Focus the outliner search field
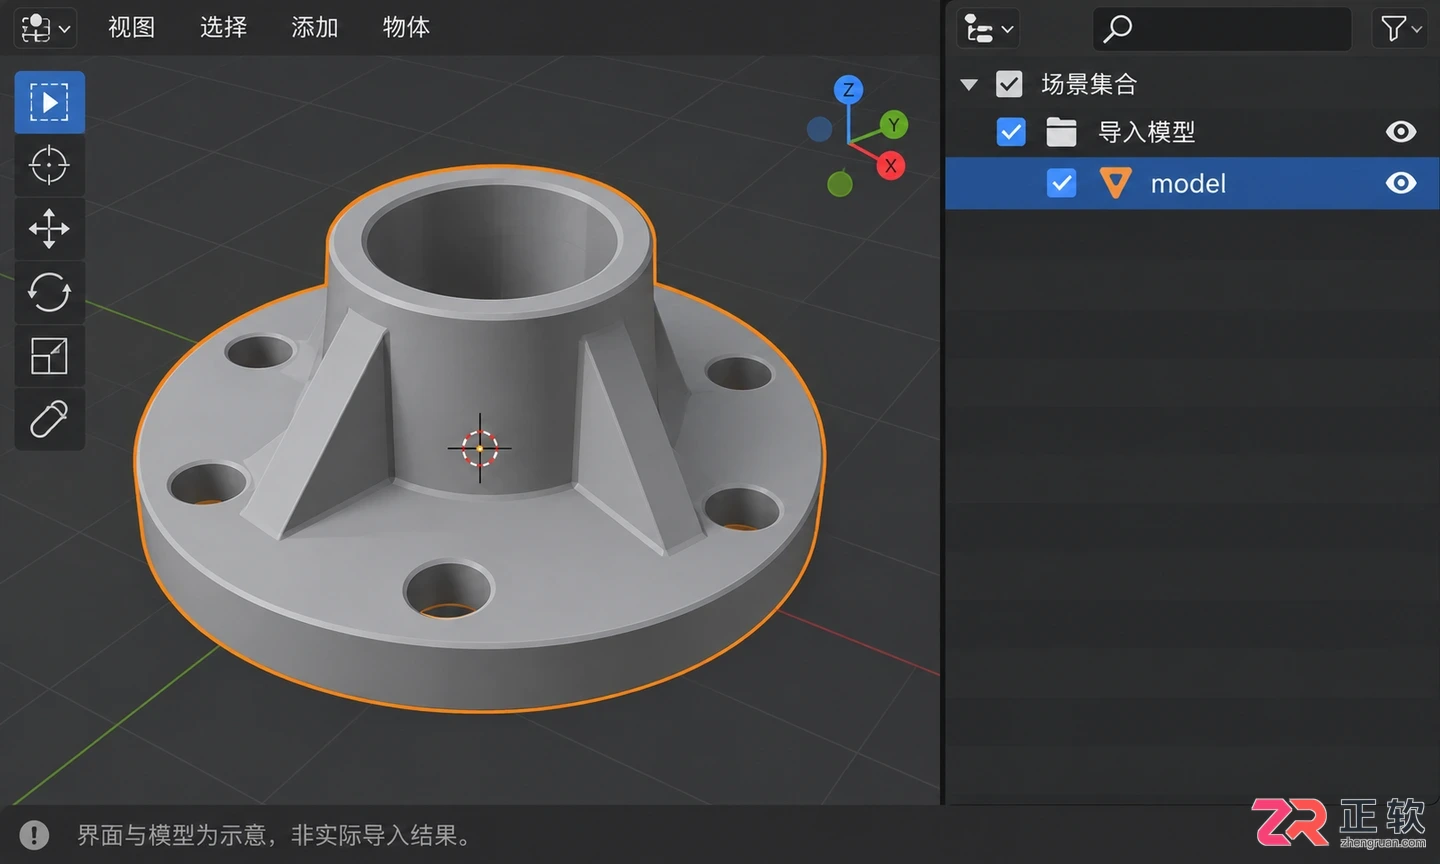 click(x=1222, y=29)
